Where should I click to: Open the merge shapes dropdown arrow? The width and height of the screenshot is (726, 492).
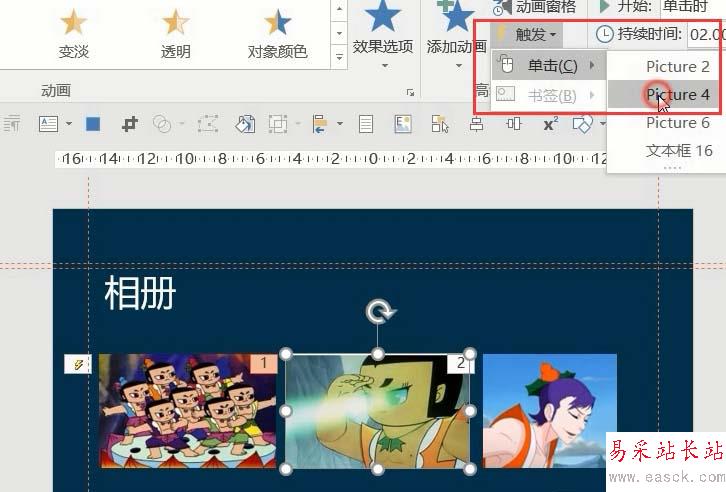[181, 124]
